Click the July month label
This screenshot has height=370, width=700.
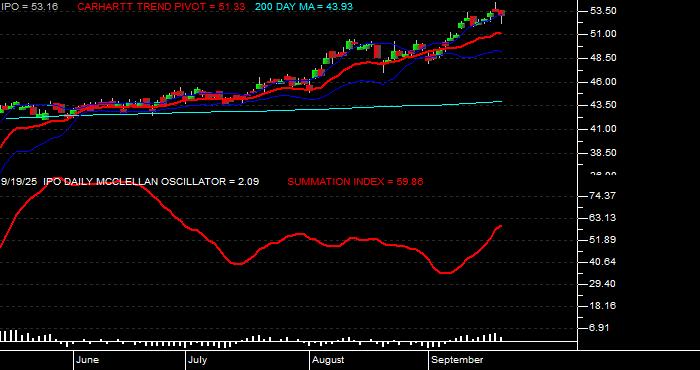tap(197, 360)
